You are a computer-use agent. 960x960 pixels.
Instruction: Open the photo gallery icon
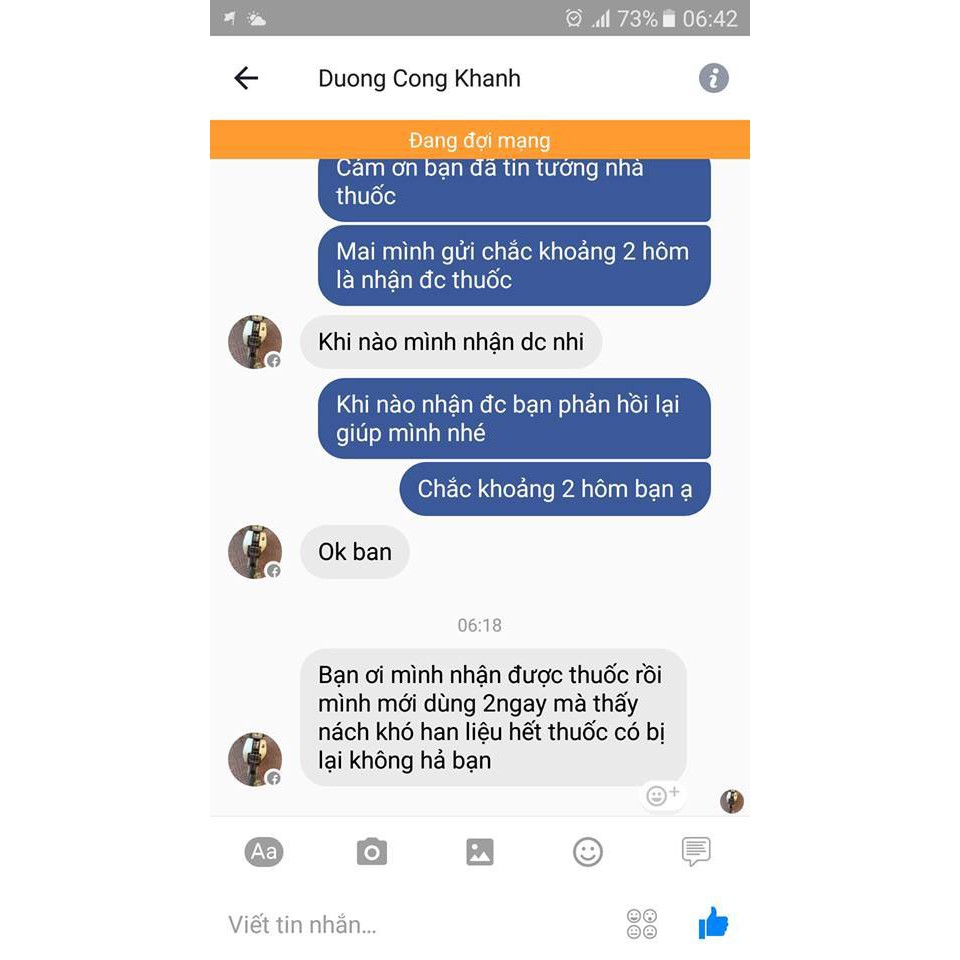pos(479,852)
